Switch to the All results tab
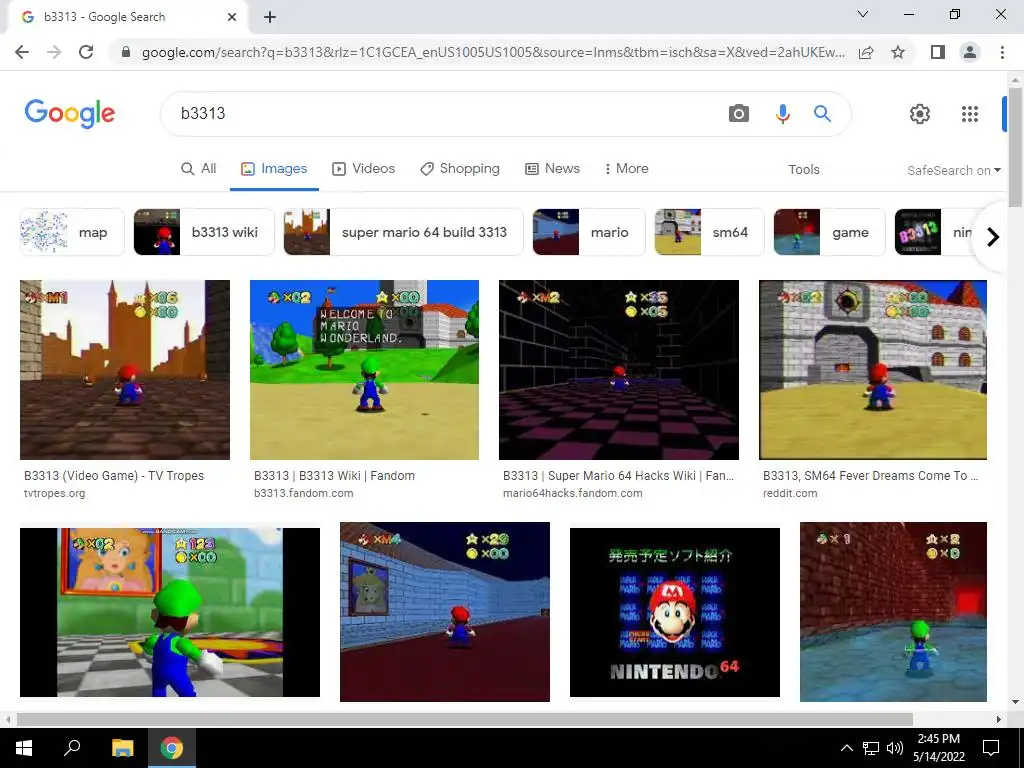This screenshot has width=1024, height=768. pos(199,168)
